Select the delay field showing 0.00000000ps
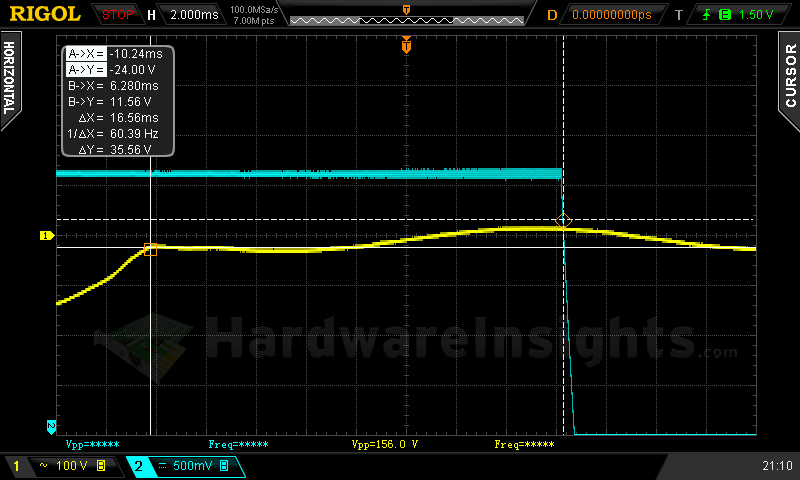The image size is (800, 480). 610,14
